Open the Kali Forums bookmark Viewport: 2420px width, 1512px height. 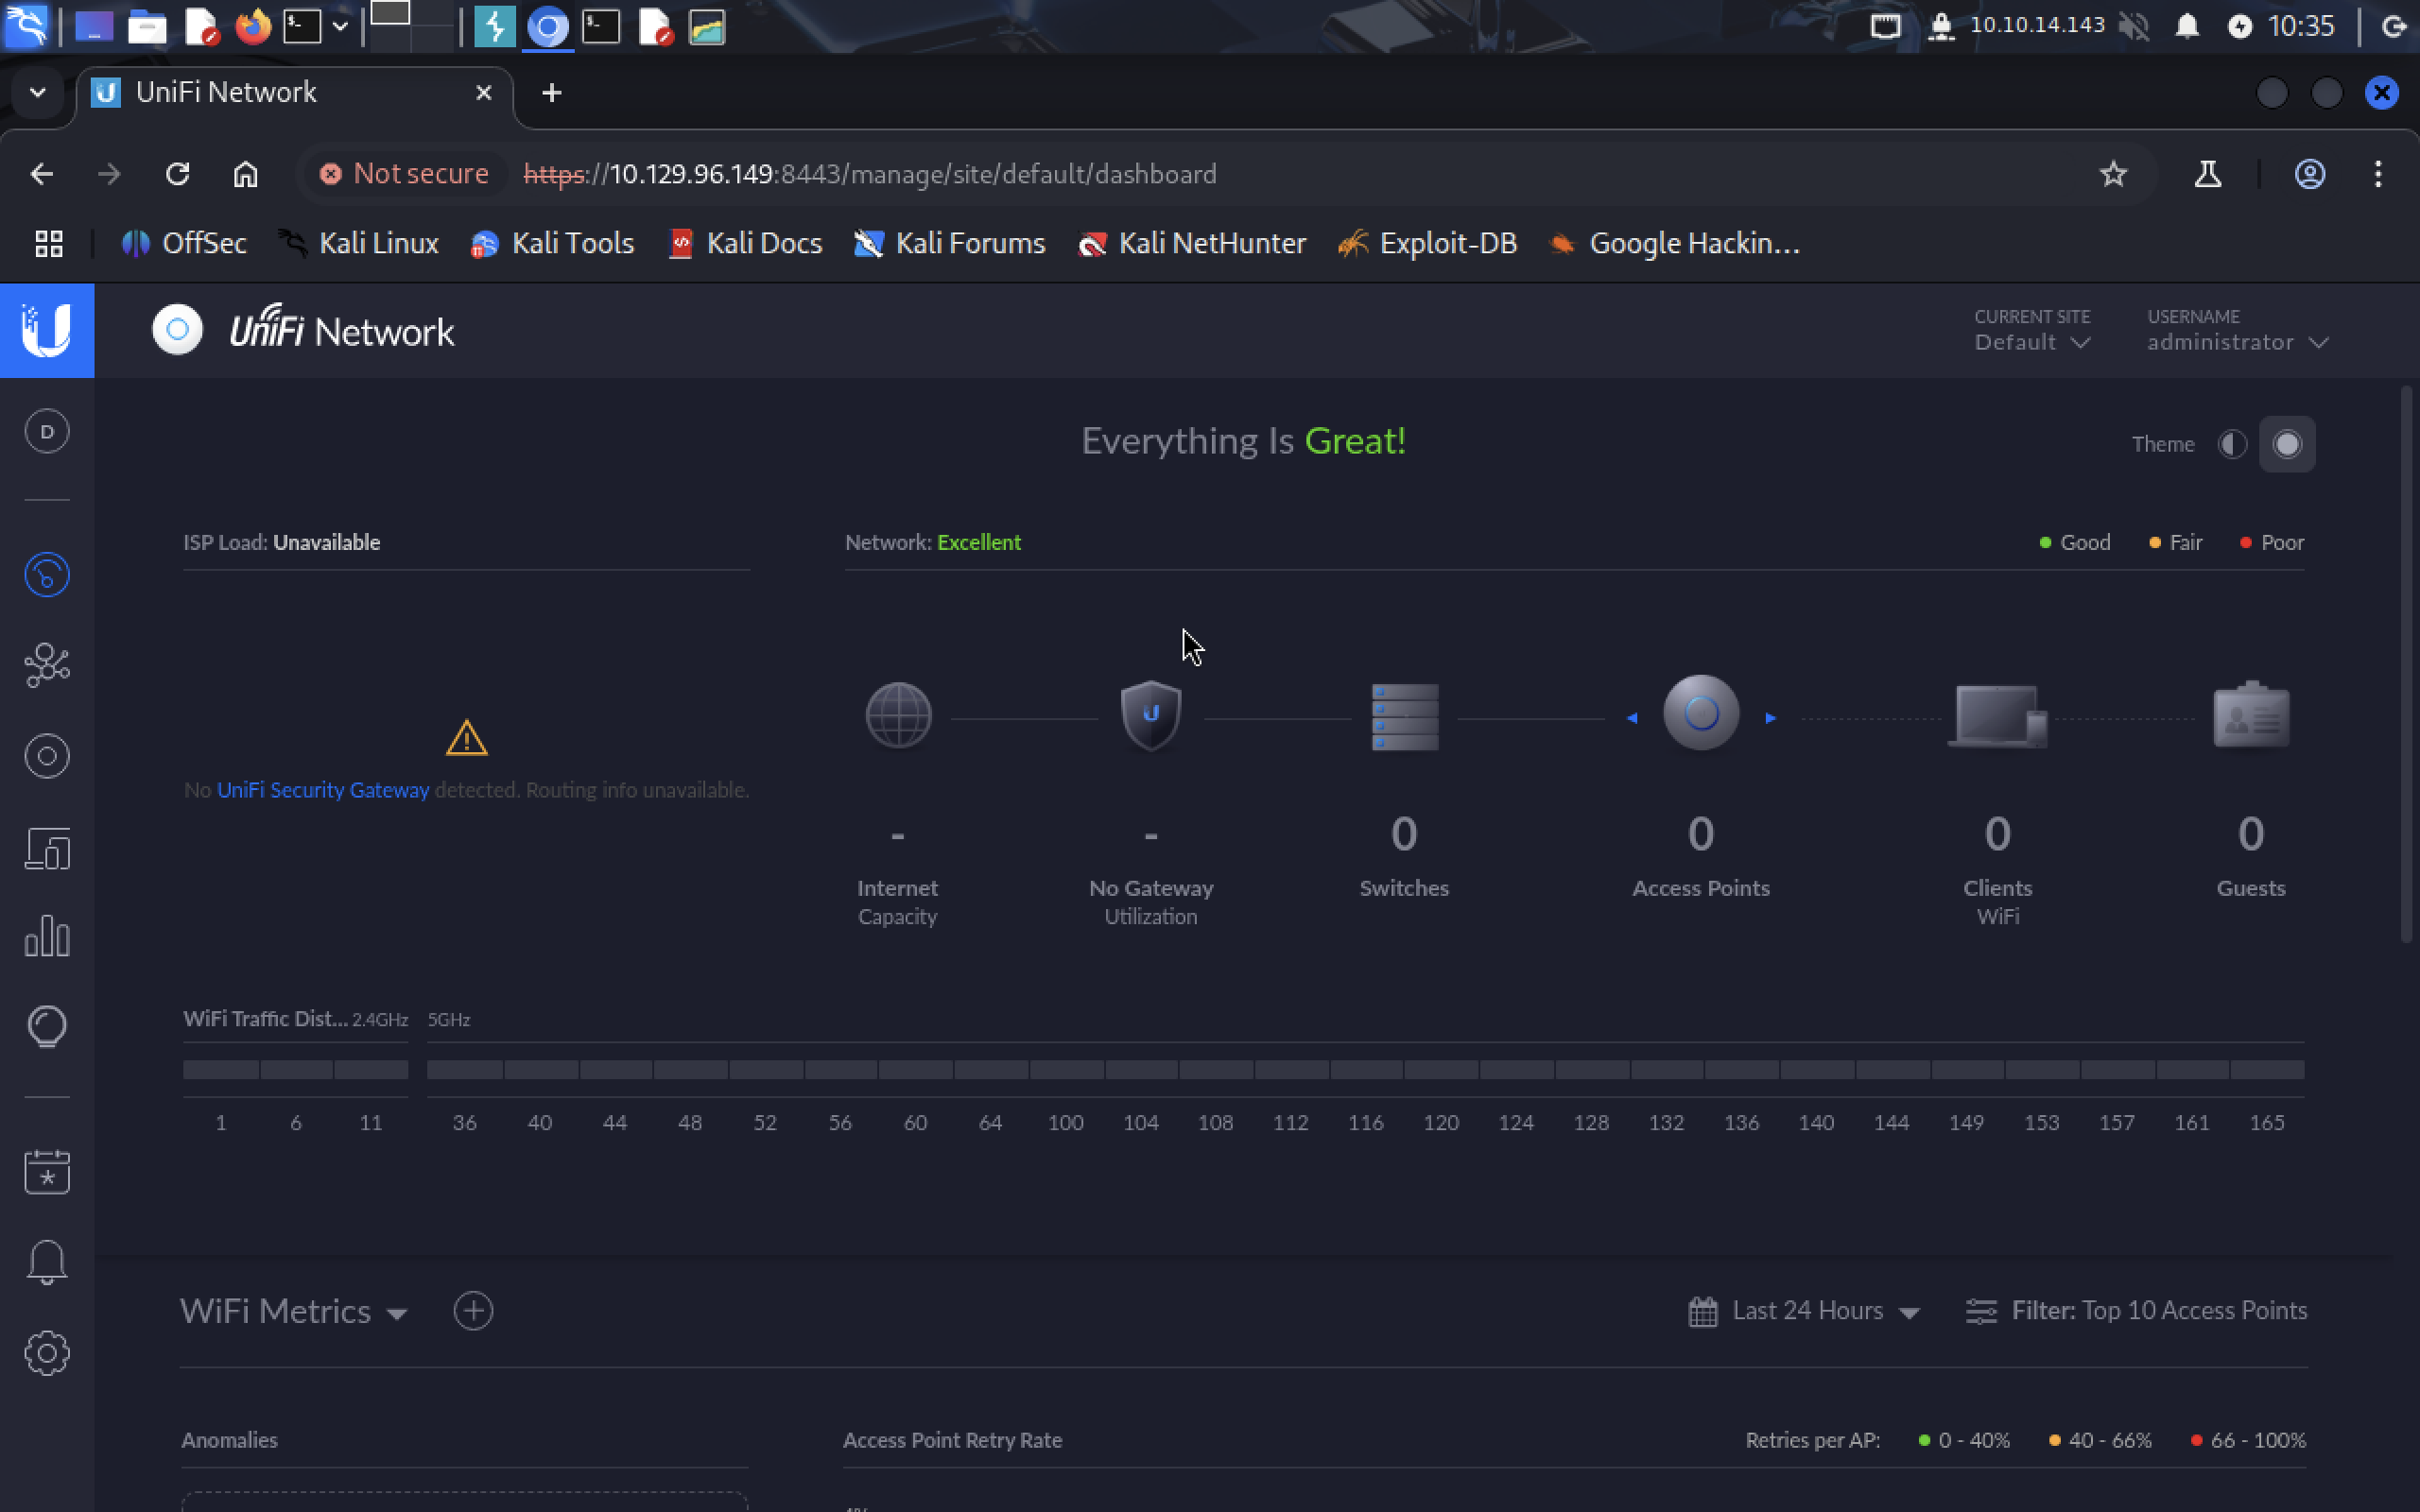(950, 243)
